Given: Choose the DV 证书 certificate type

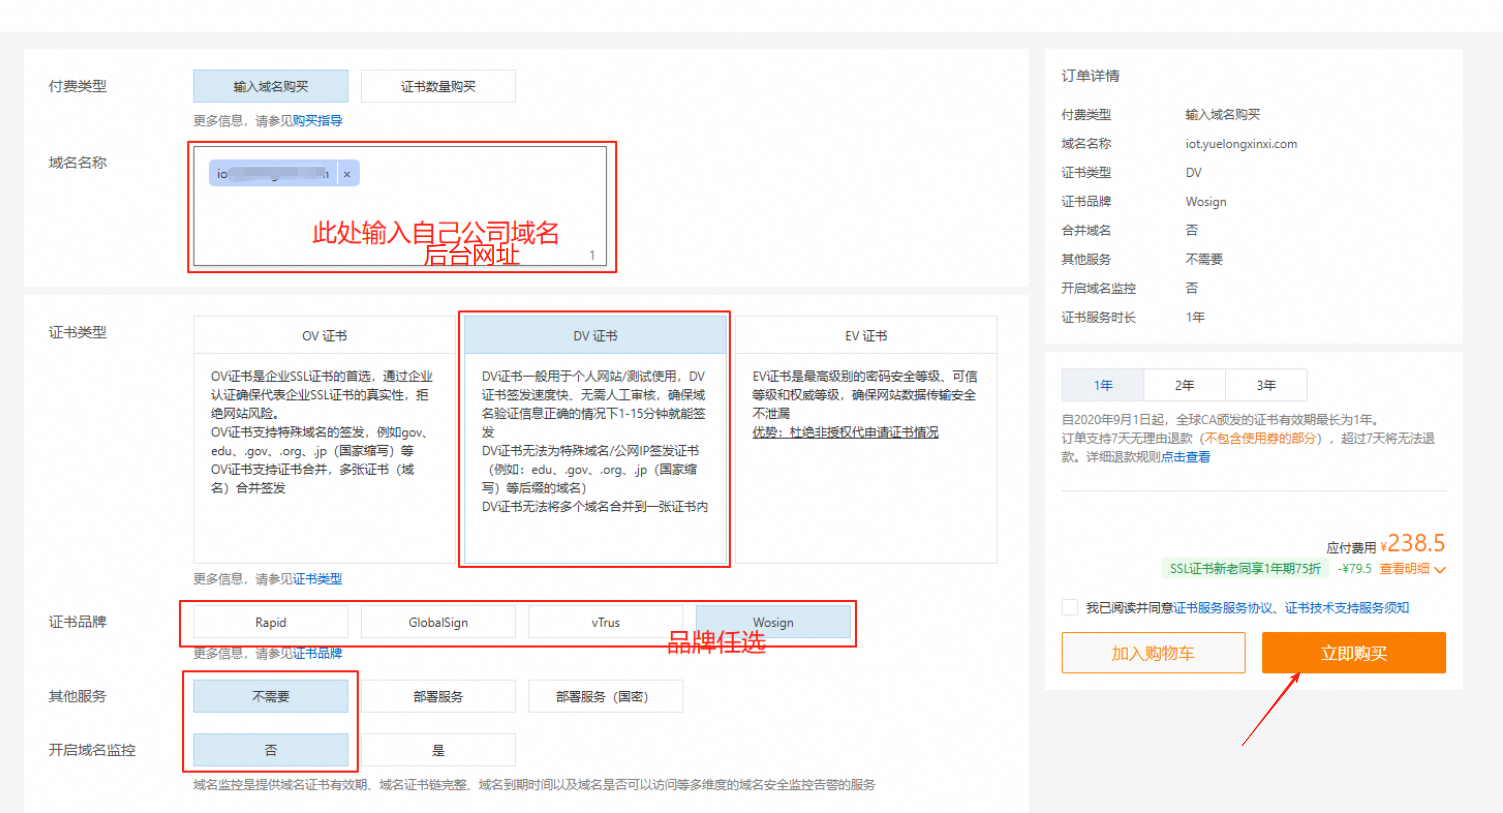Looking at the screenshot, I should click(595, 336).
